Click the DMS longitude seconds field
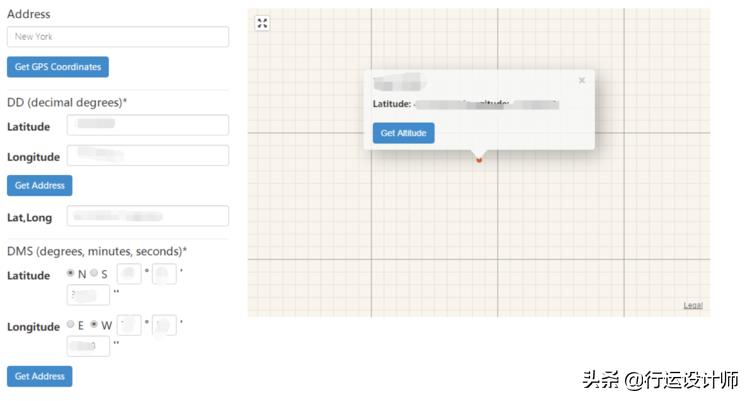This screenshot has width=750, height=401. click(x=88, y=346)
